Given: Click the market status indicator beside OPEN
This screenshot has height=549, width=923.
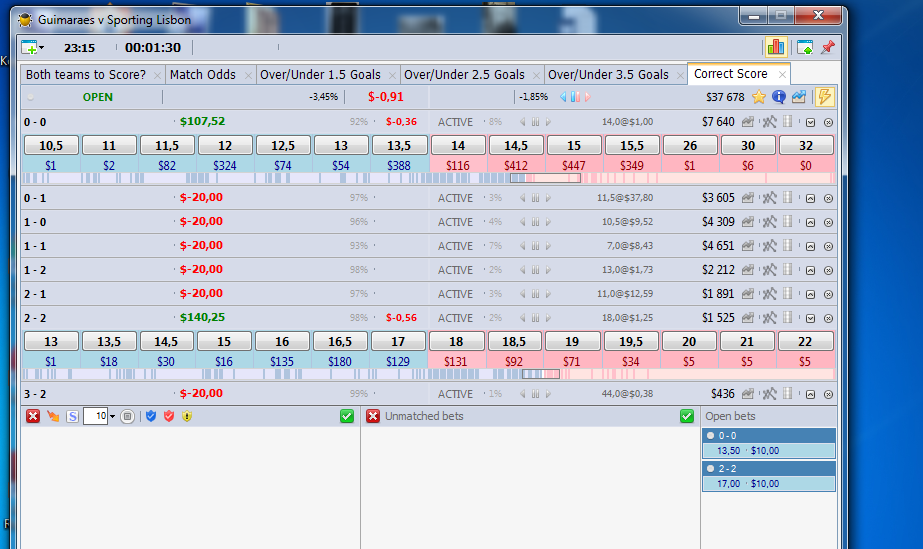Looking at the screenshot, I should pyautogui.click(x=31, y=97).
